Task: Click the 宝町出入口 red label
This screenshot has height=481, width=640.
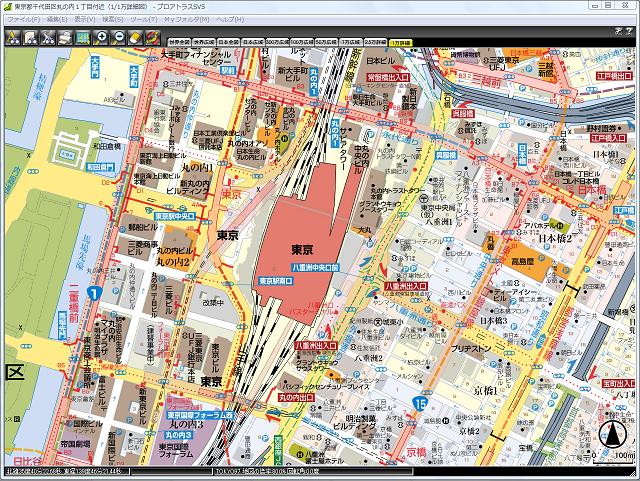Action: tap(619, 383)
